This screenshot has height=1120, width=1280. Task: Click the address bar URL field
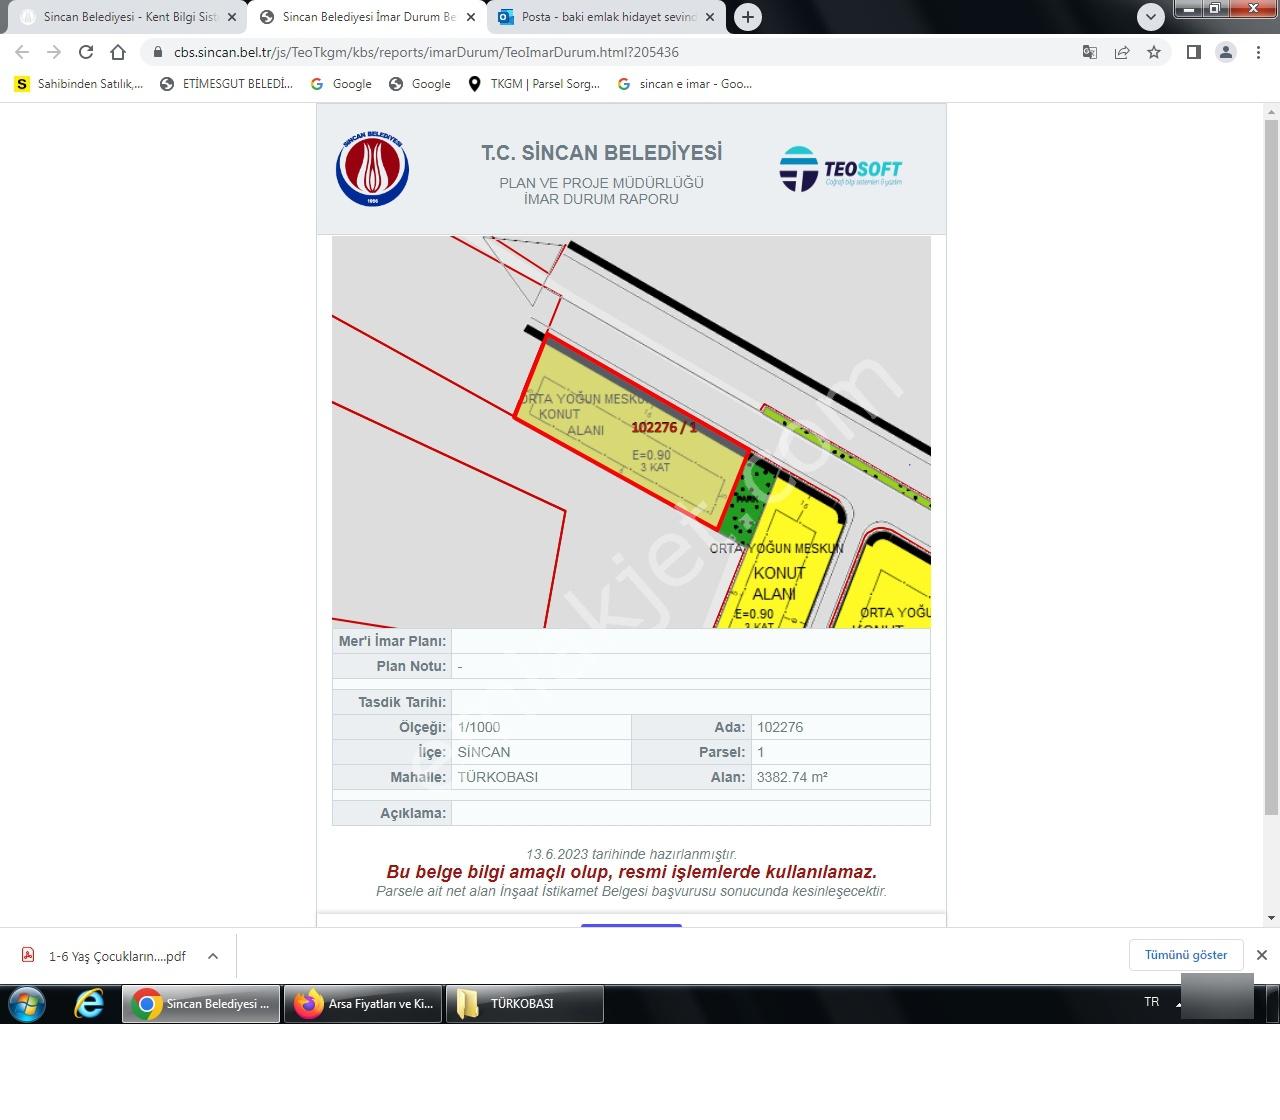click(x=620, y=52)
